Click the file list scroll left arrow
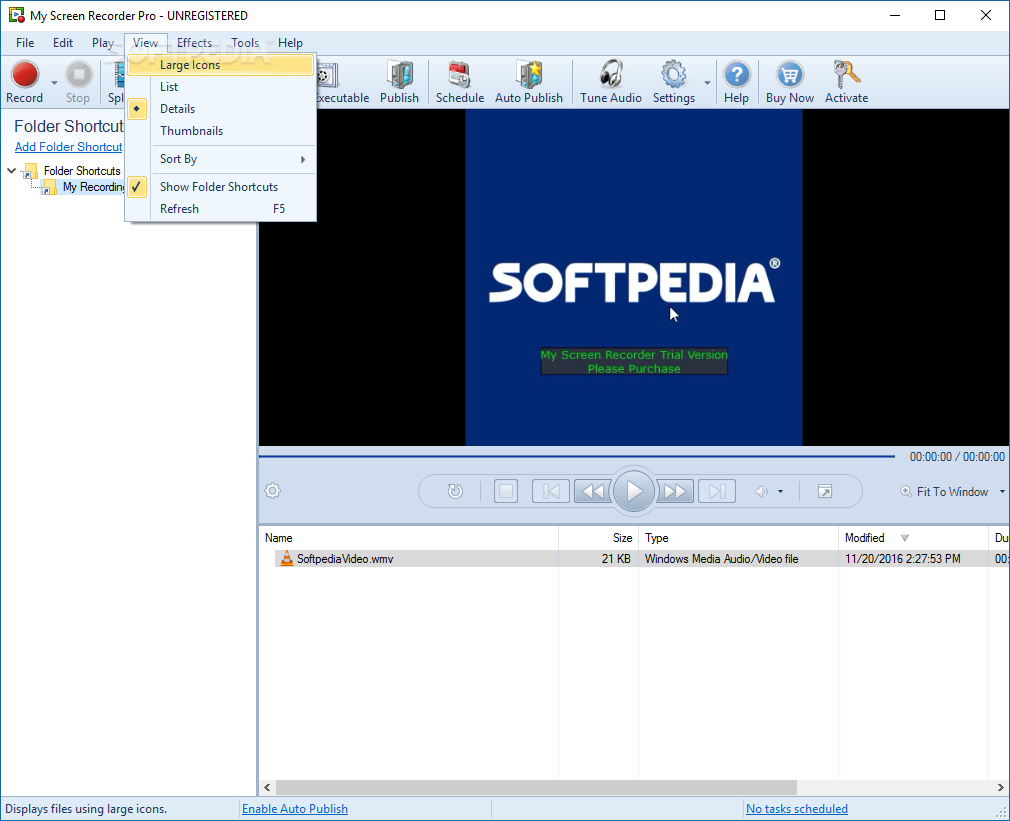 267,787
